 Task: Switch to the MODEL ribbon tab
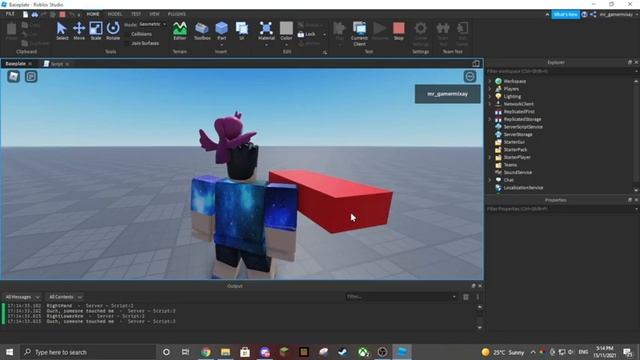(x=115, y=14)
